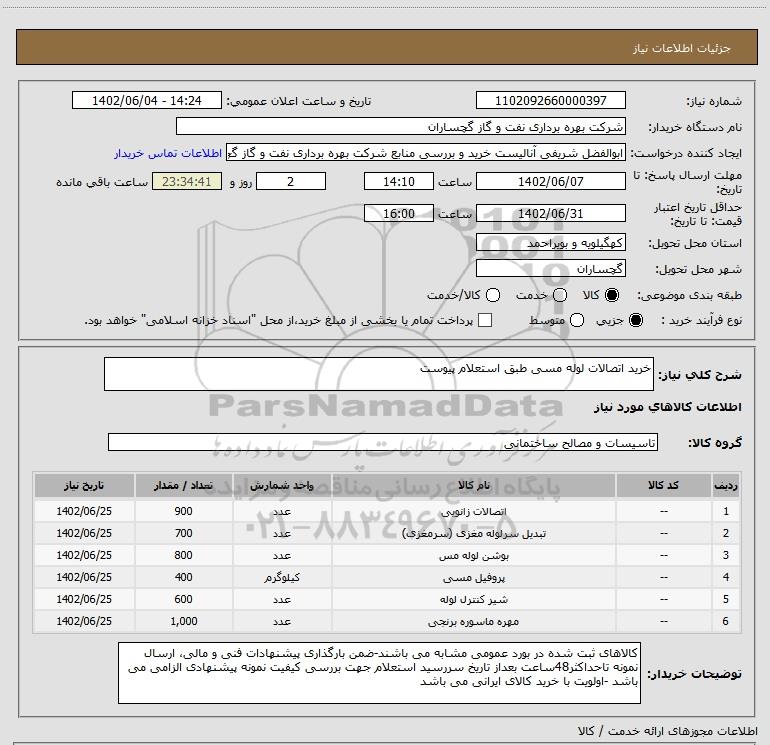Click the general need description textbox
The image size is (770, 745).
(379, 374)
